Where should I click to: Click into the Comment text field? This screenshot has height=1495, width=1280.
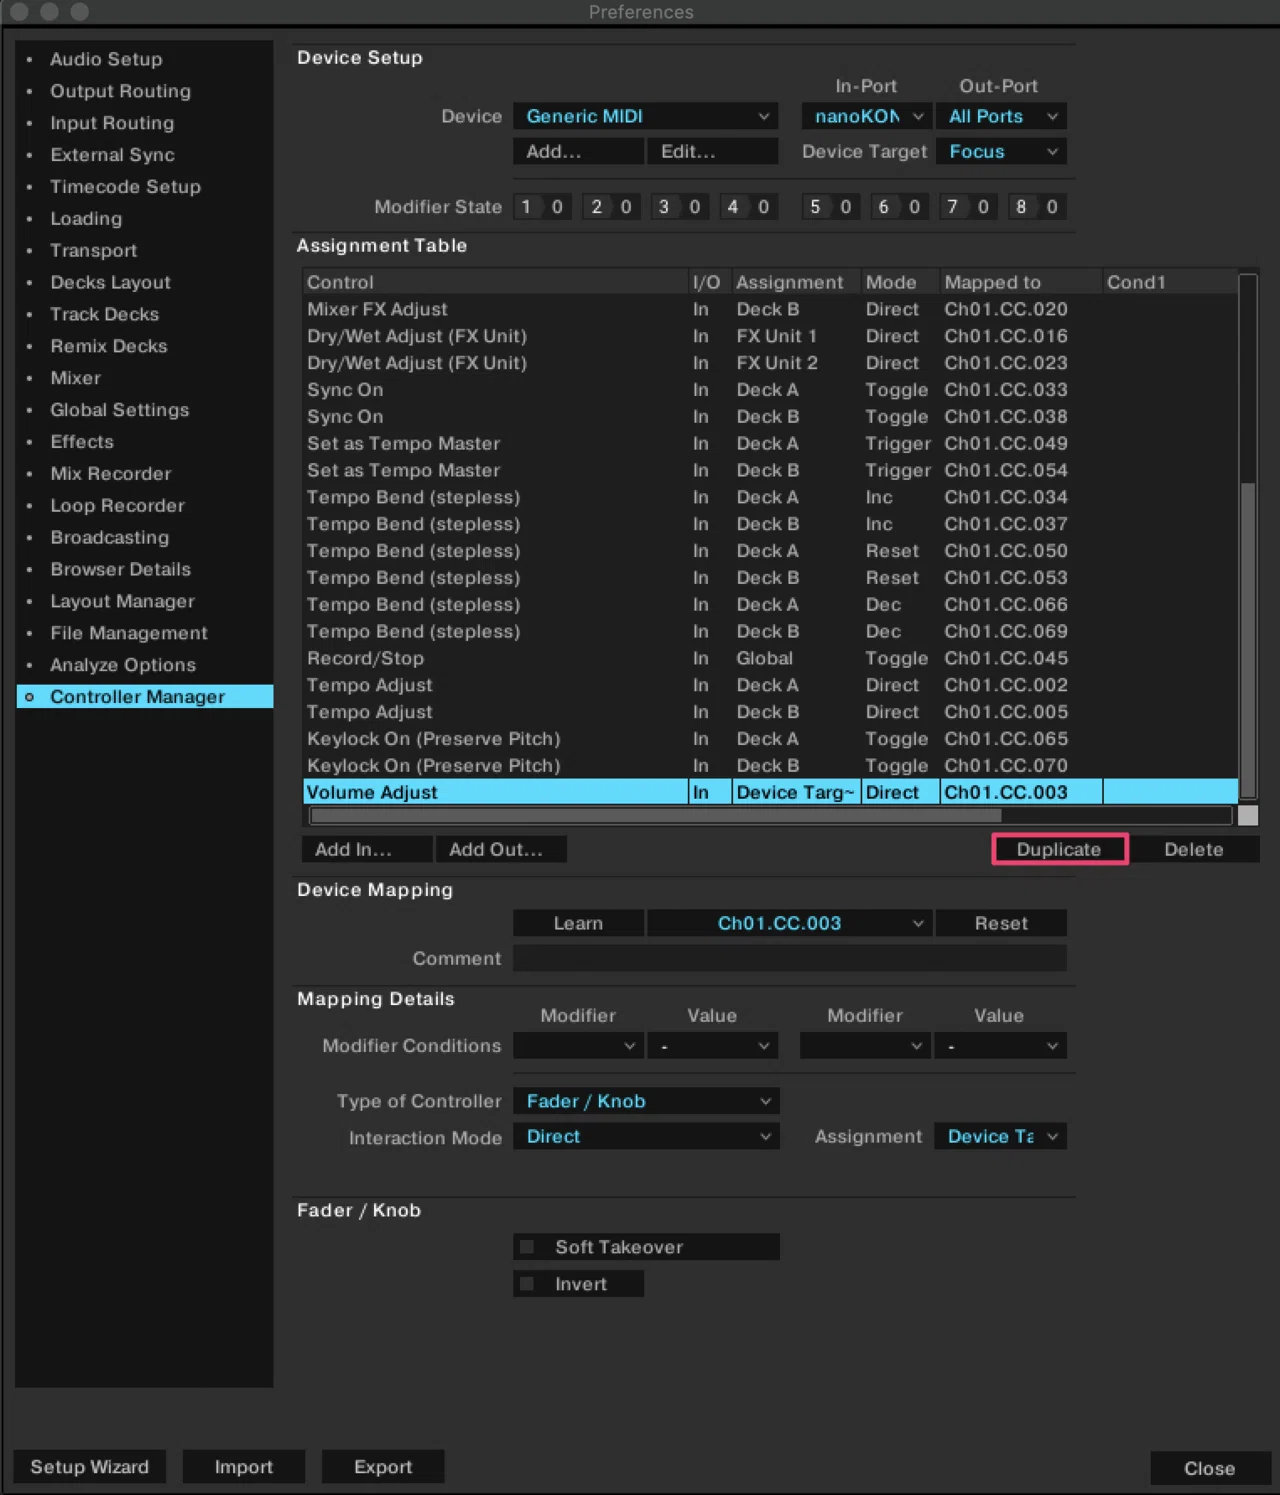pyautogui.click(x=790, y=958)
